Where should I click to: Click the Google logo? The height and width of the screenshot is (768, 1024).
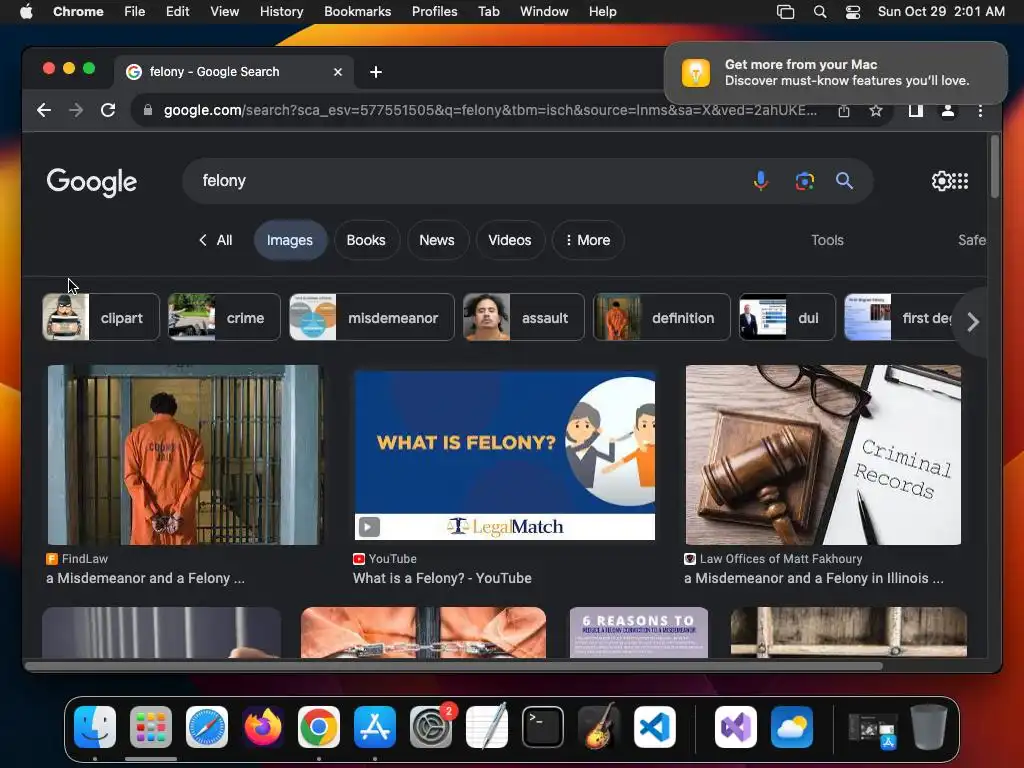[91, 182]
